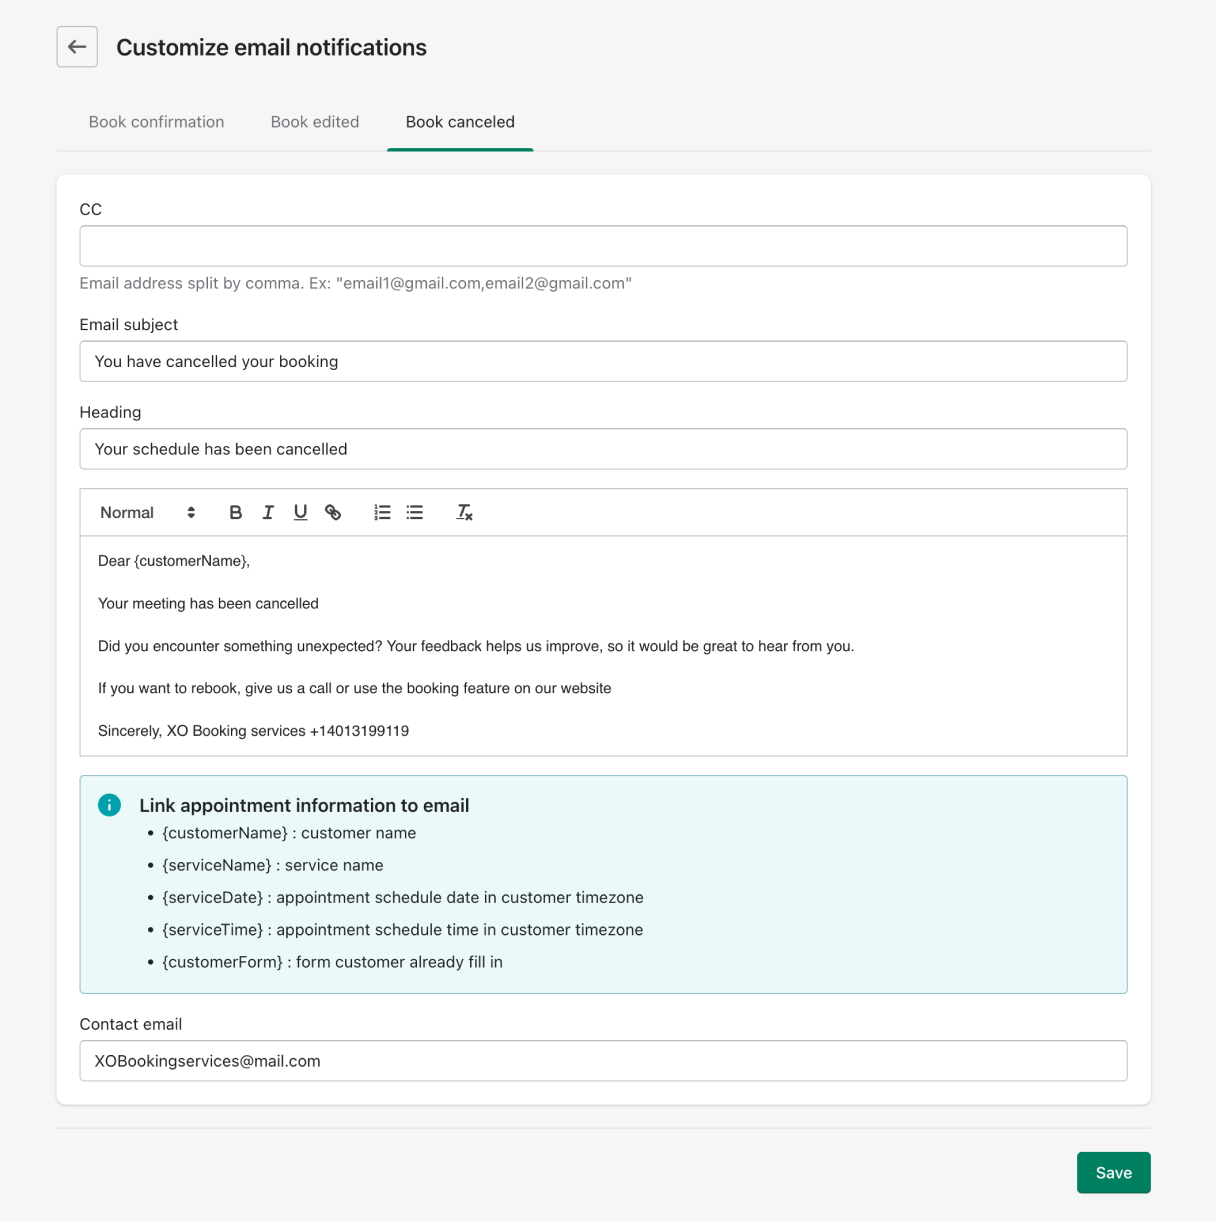
Task: Save the email notification settings
Action: (1113, 1173)
